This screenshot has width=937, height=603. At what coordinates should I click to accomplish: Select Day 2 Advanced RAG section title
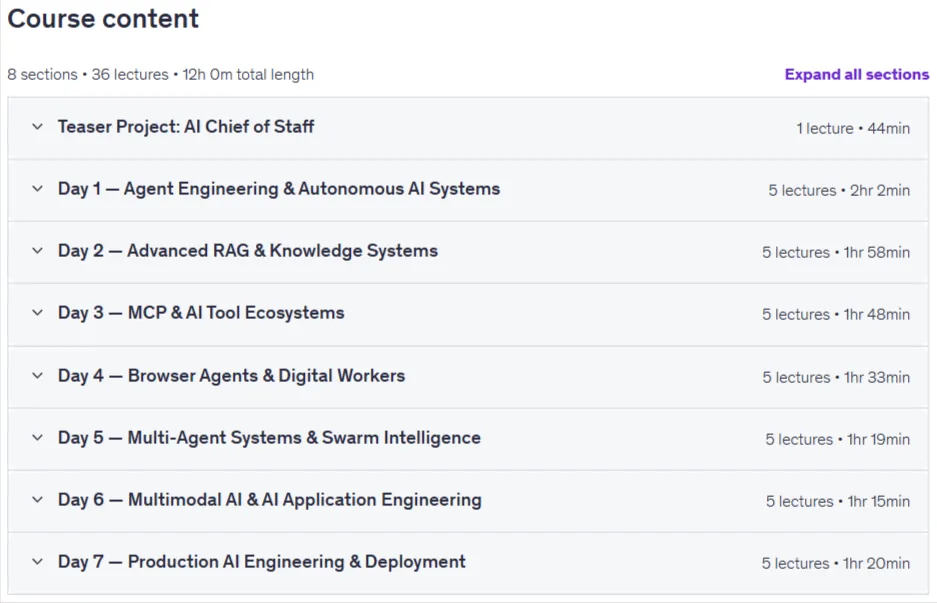247,251
